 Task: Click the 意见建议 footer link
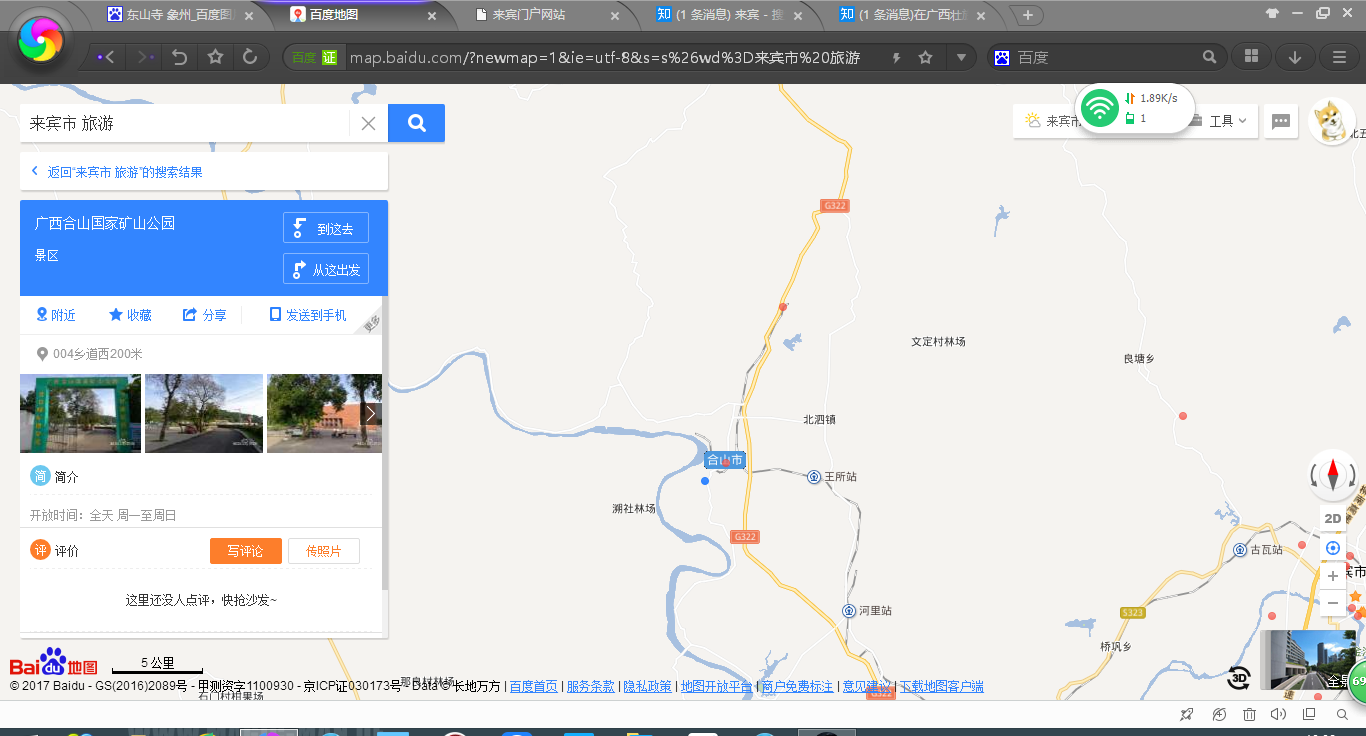click(x=866, y=686)
